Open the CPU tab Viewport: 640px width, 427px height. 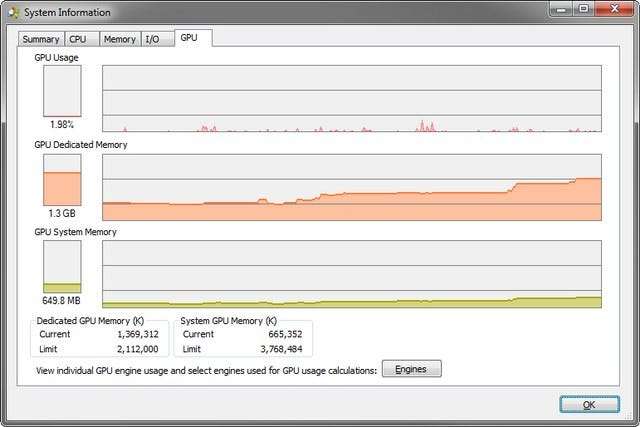[82, 39]
